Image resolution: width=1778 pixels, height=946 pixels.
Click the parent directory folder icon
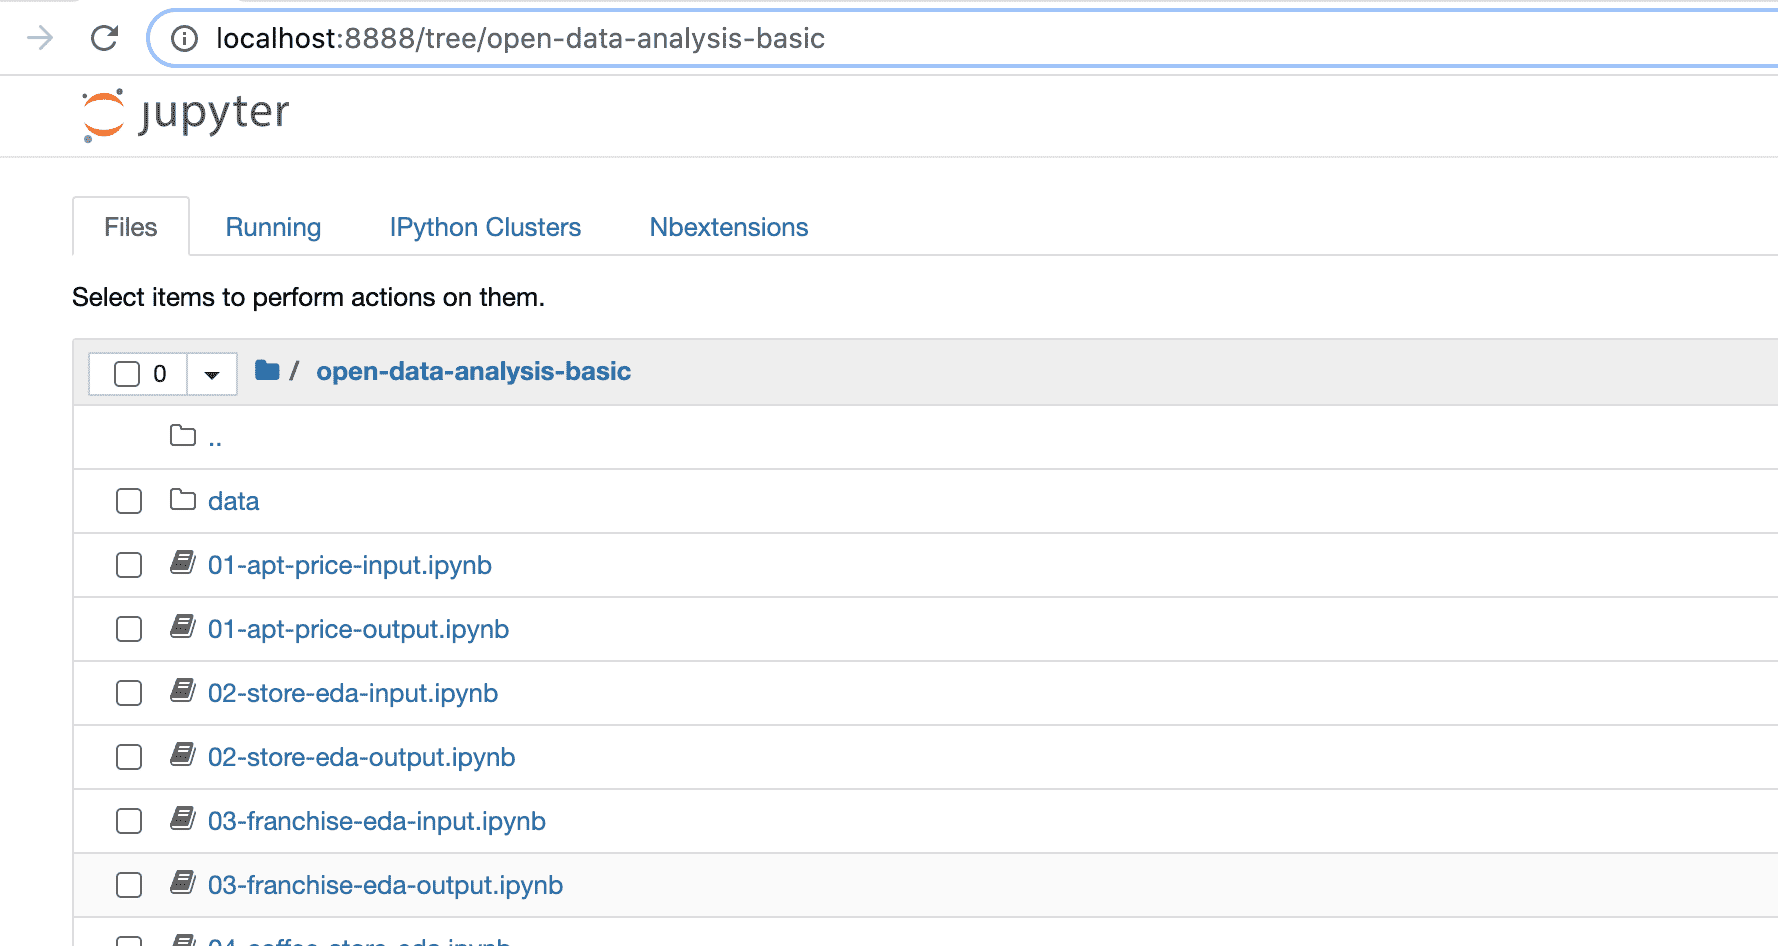coord(183,436)
